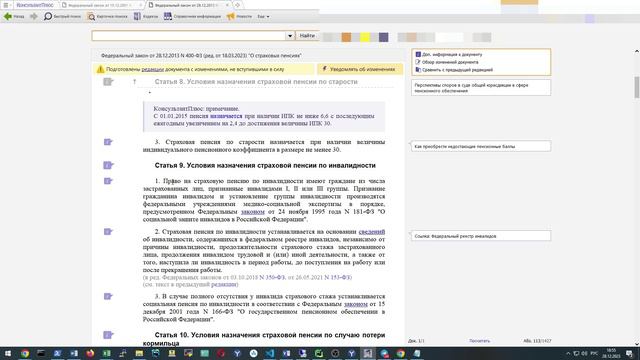
Task: Close the first Федеральный закон tab
Action: (x=141, y=5)
